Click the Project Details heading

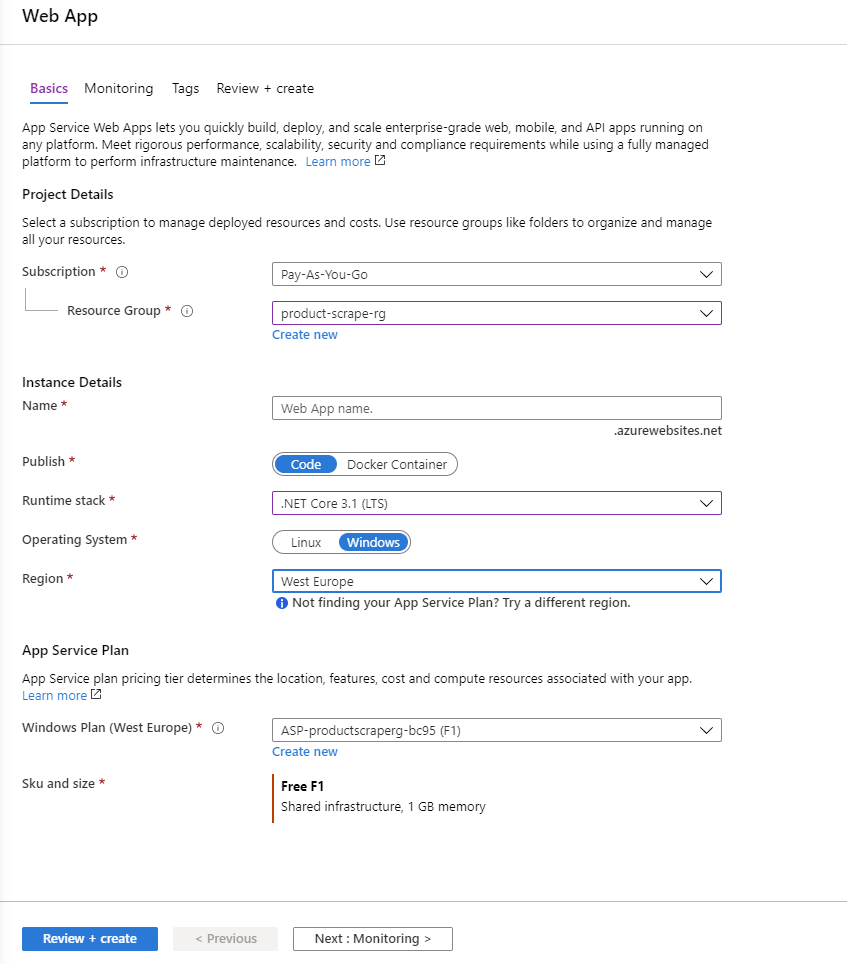[x=68, y=194]
